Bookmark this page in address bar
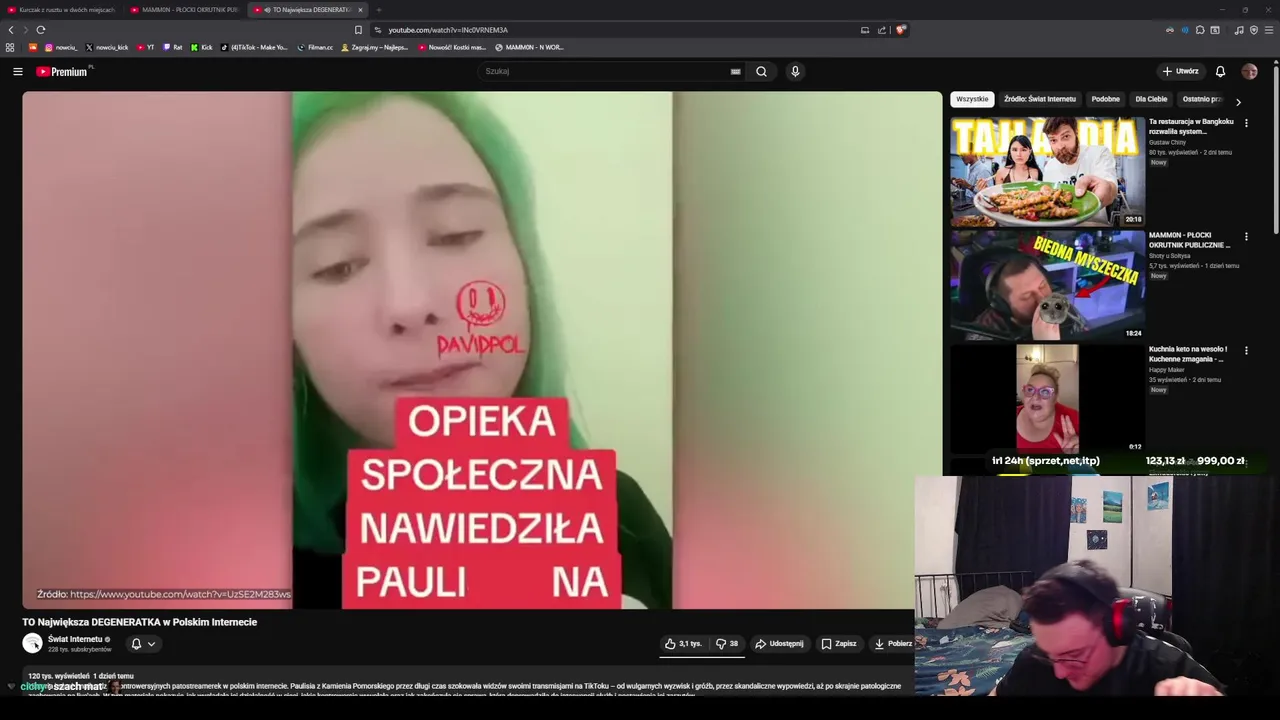This screenshot has height=720, width=1280. pos(358,30)
